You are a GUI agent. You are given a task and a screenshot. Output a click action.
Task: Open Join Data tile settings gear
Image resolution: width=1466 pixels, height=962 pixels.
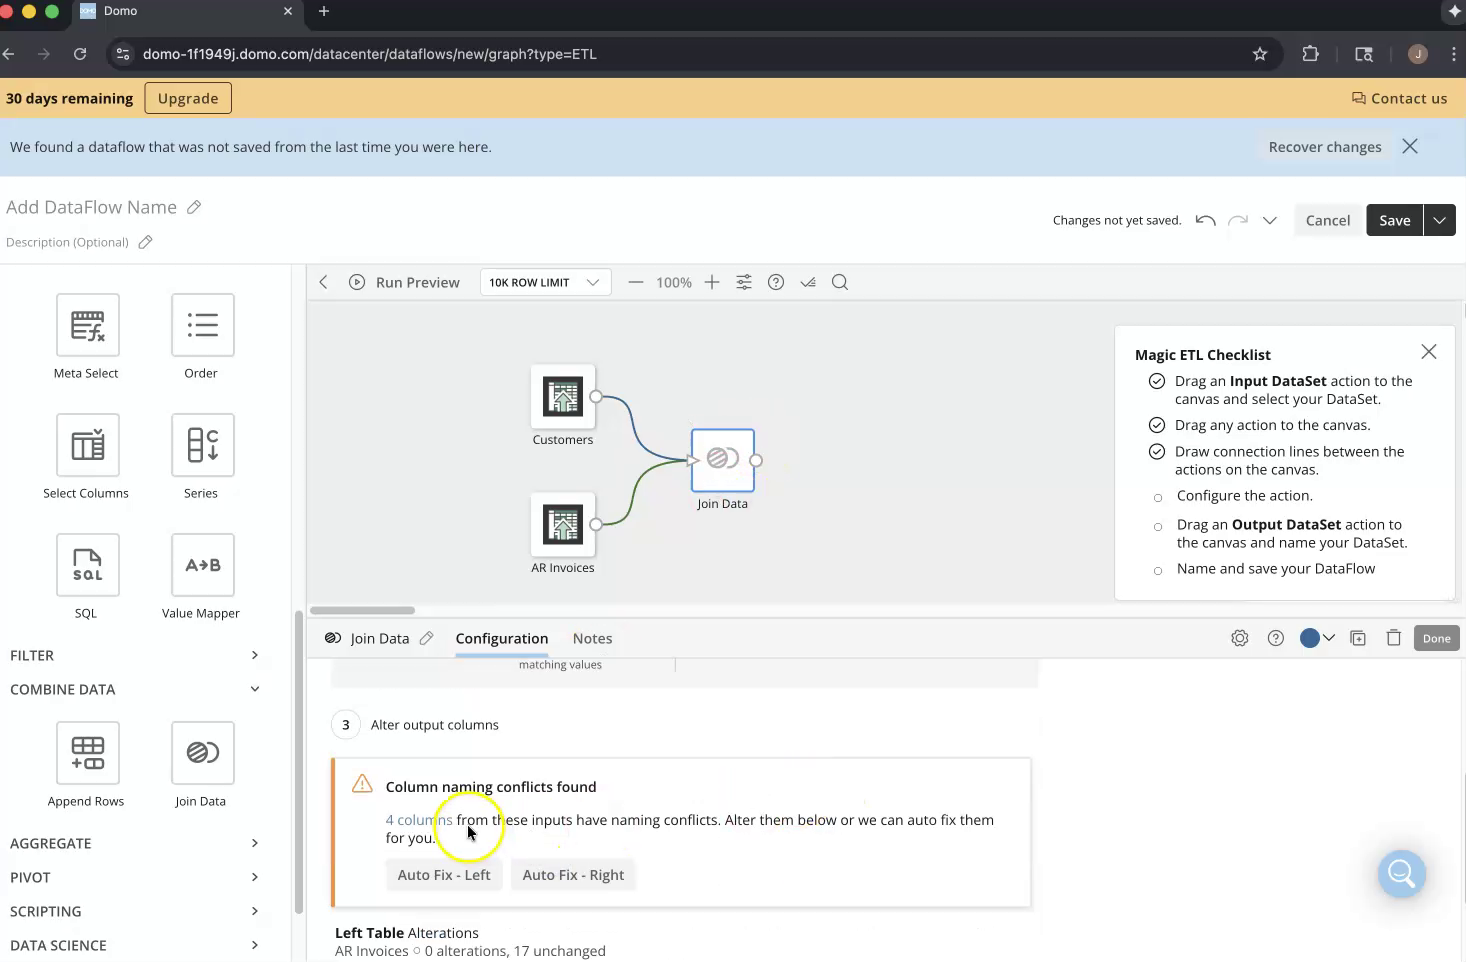pyautogui.click(x=1240, y=638)
